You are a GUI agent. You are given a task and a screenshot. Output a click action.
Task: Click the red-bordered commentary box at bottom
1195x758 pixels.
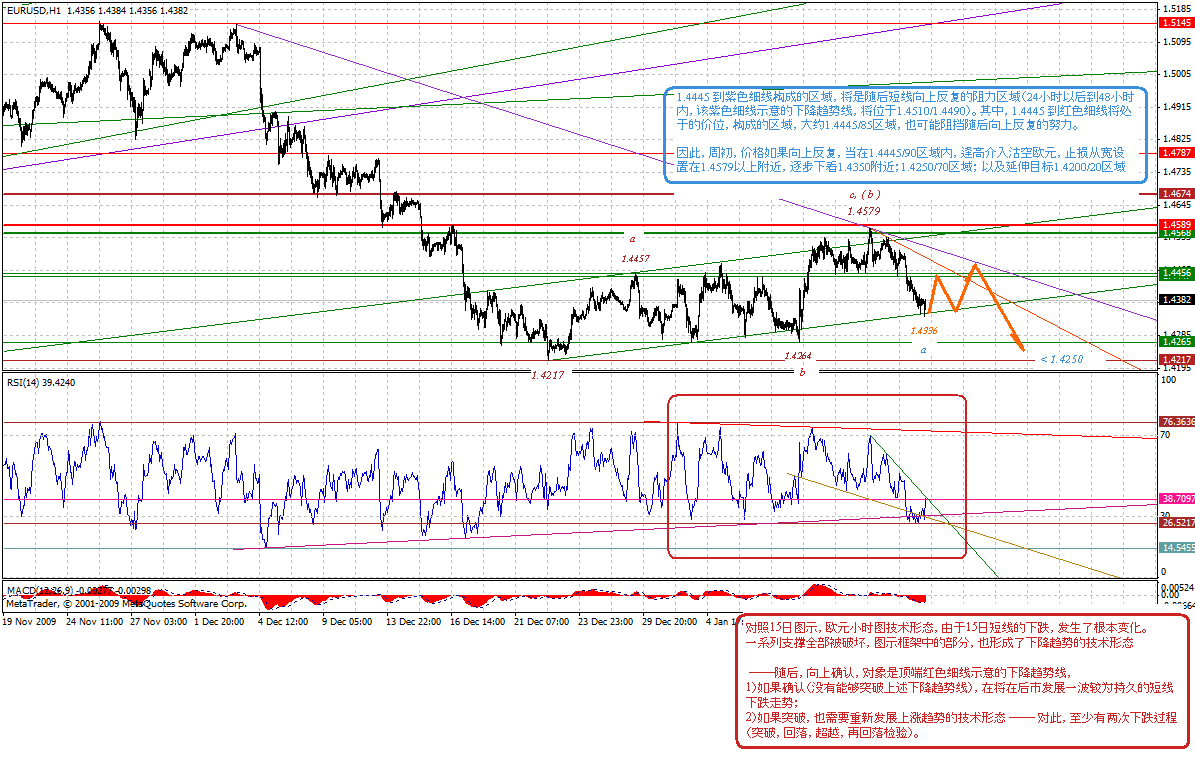tap(963, 681)
